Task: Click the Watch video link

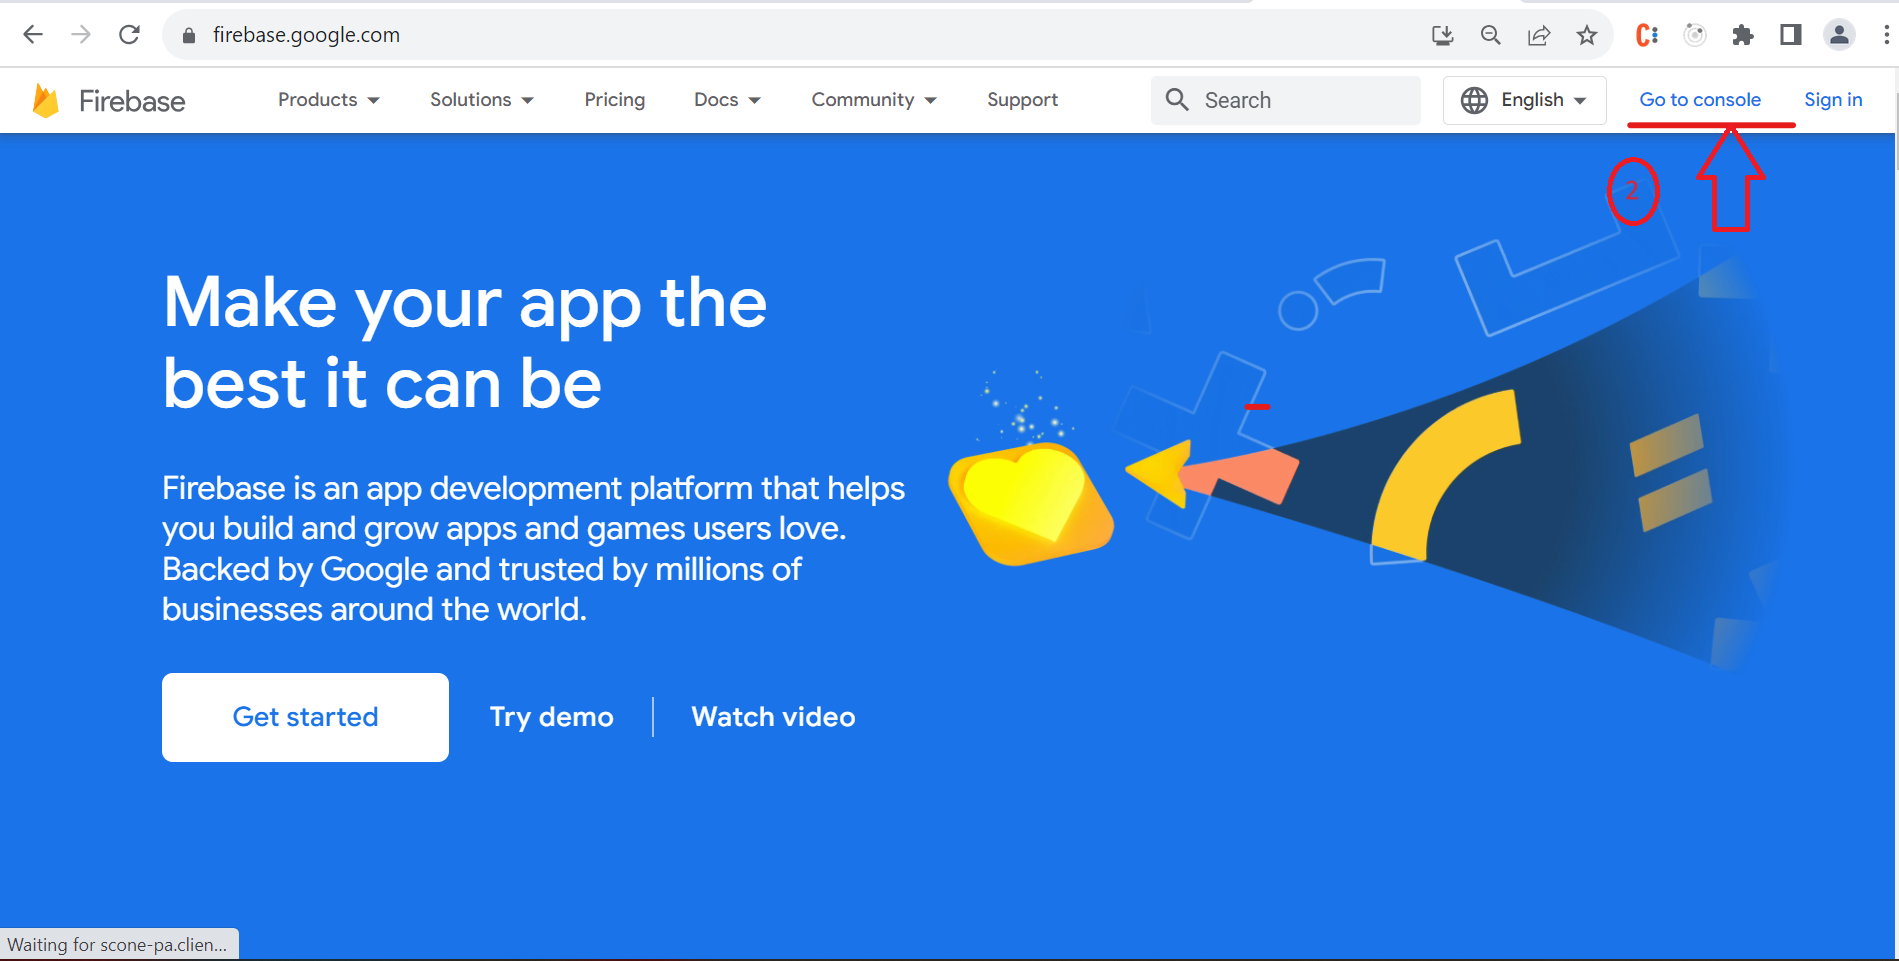Action: click(773, 717)
